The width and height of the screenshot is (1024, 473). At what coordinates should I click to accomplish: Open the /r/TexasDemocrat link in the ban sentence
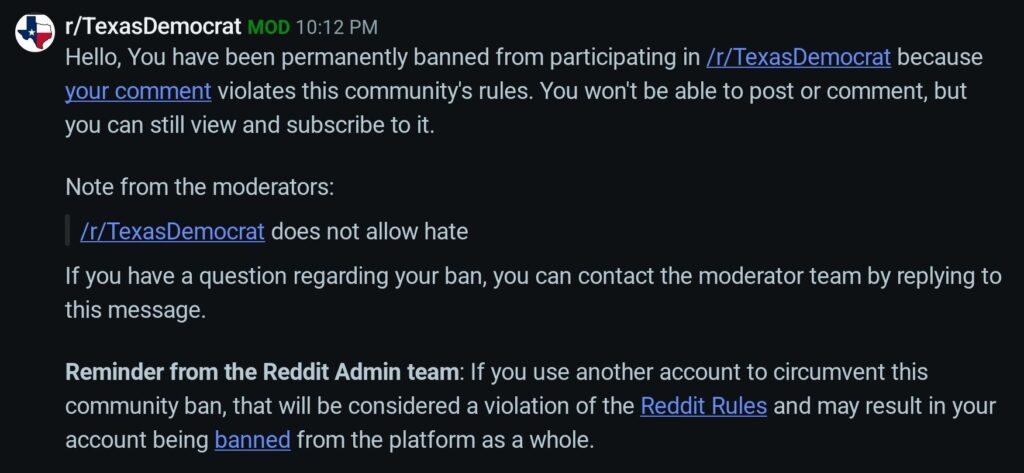click(798, 57)
